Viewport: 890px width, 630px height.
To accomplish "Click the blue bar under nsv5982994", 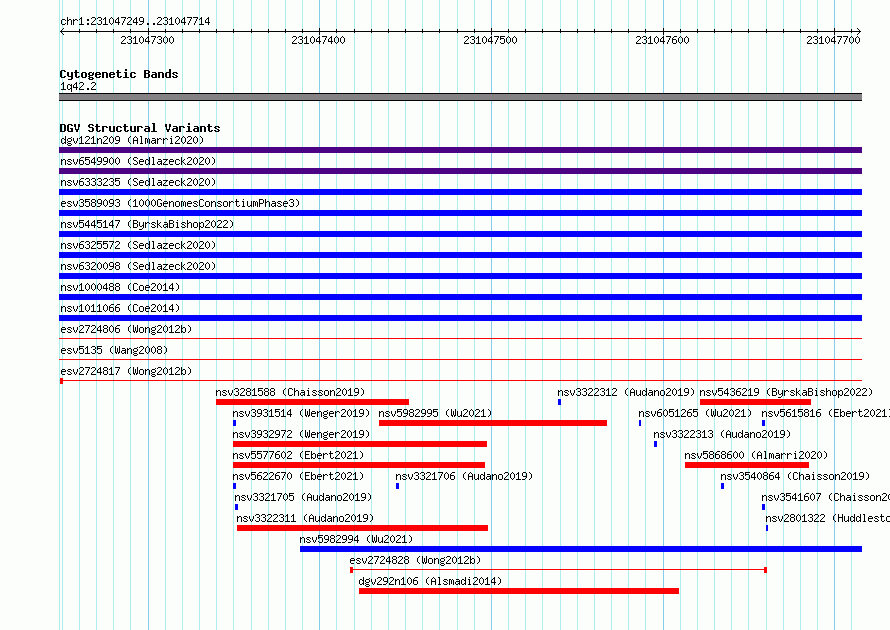I will tap(581, 549).
